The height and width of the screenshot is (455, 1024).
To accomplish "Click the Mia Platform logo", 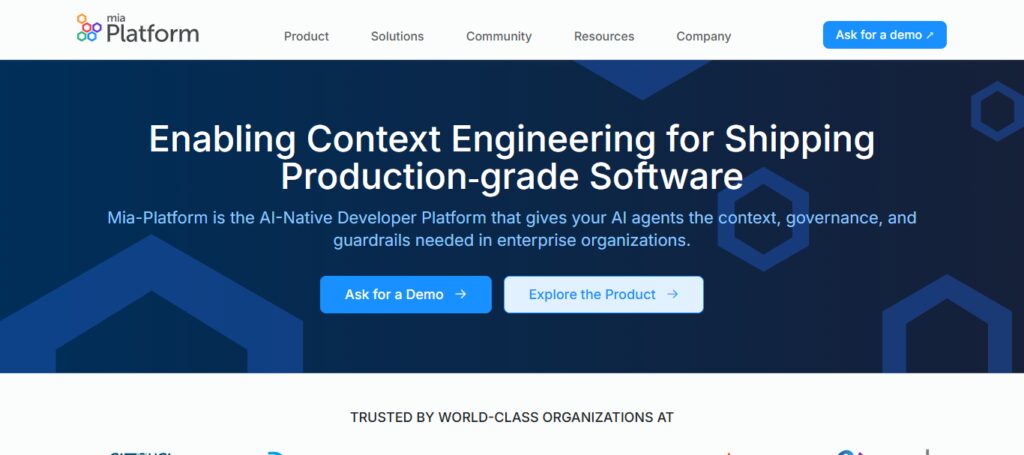I will 138,29.
